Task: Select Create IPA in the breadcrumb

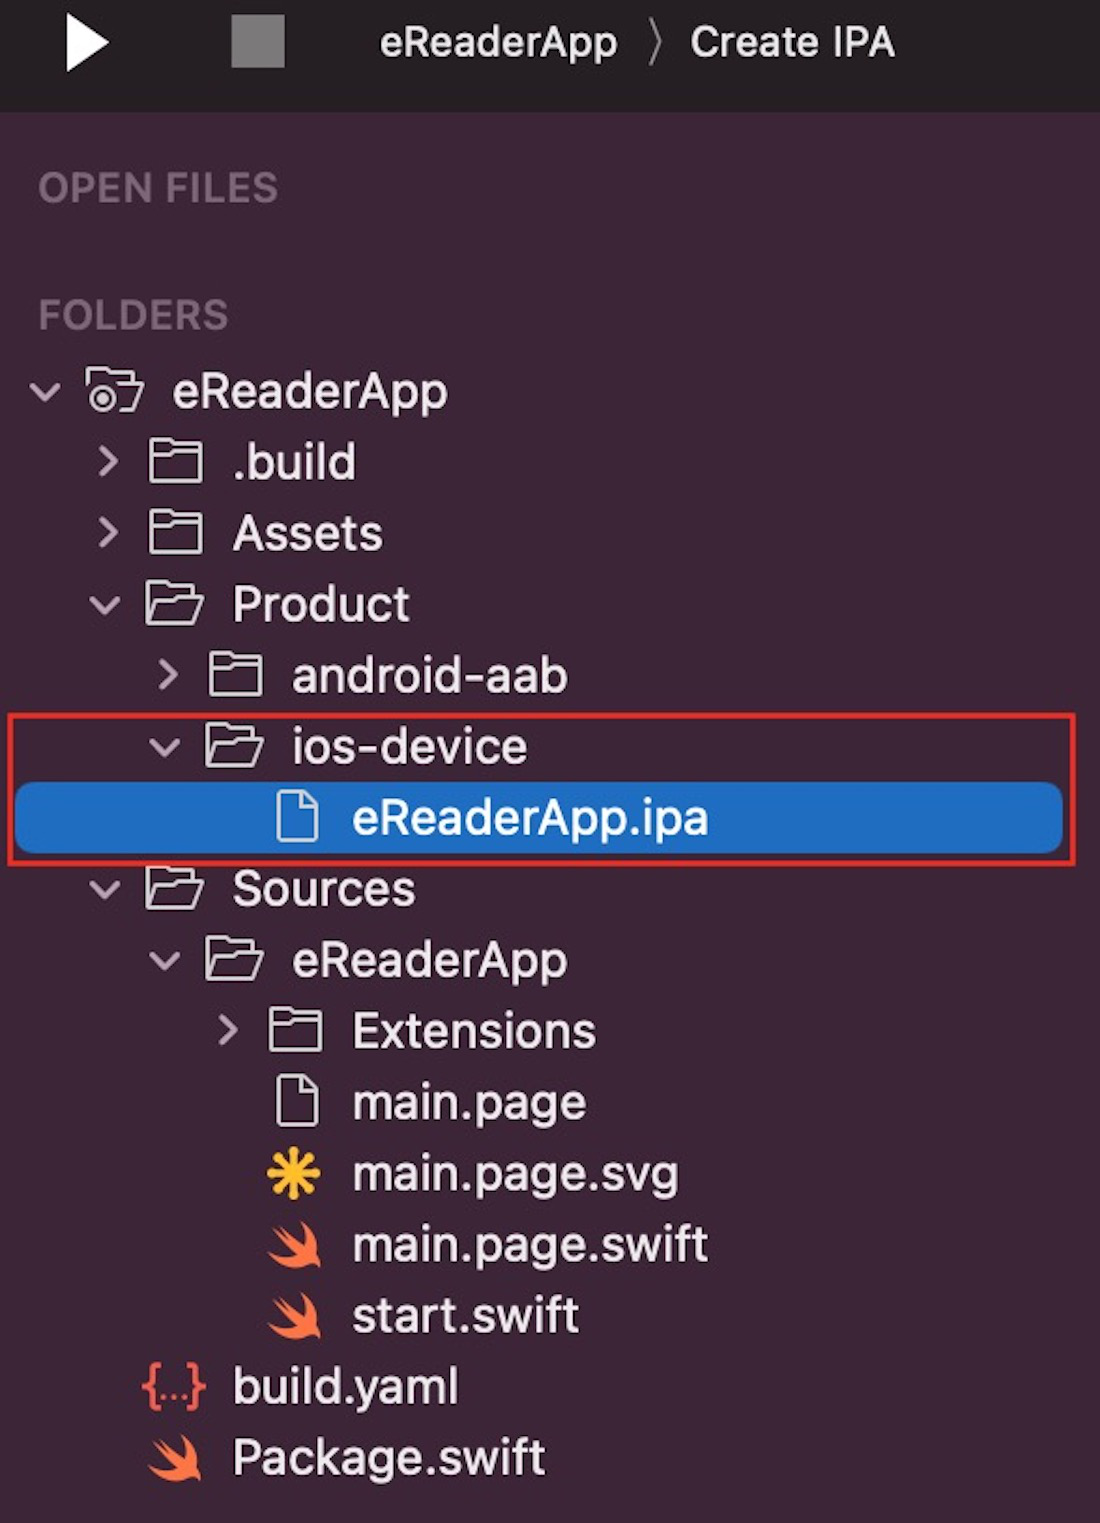Action: pyautogui.click(x=792, y=42)
